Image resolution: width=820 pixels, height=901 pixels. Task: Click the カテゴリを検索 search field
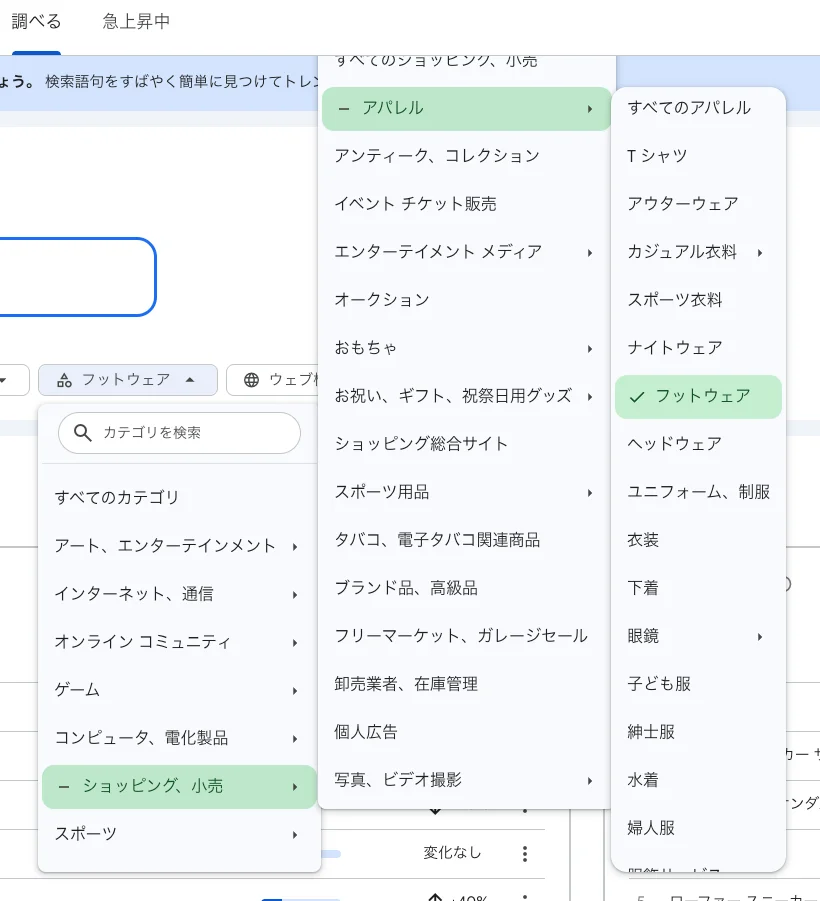click(x=179, y=433)
